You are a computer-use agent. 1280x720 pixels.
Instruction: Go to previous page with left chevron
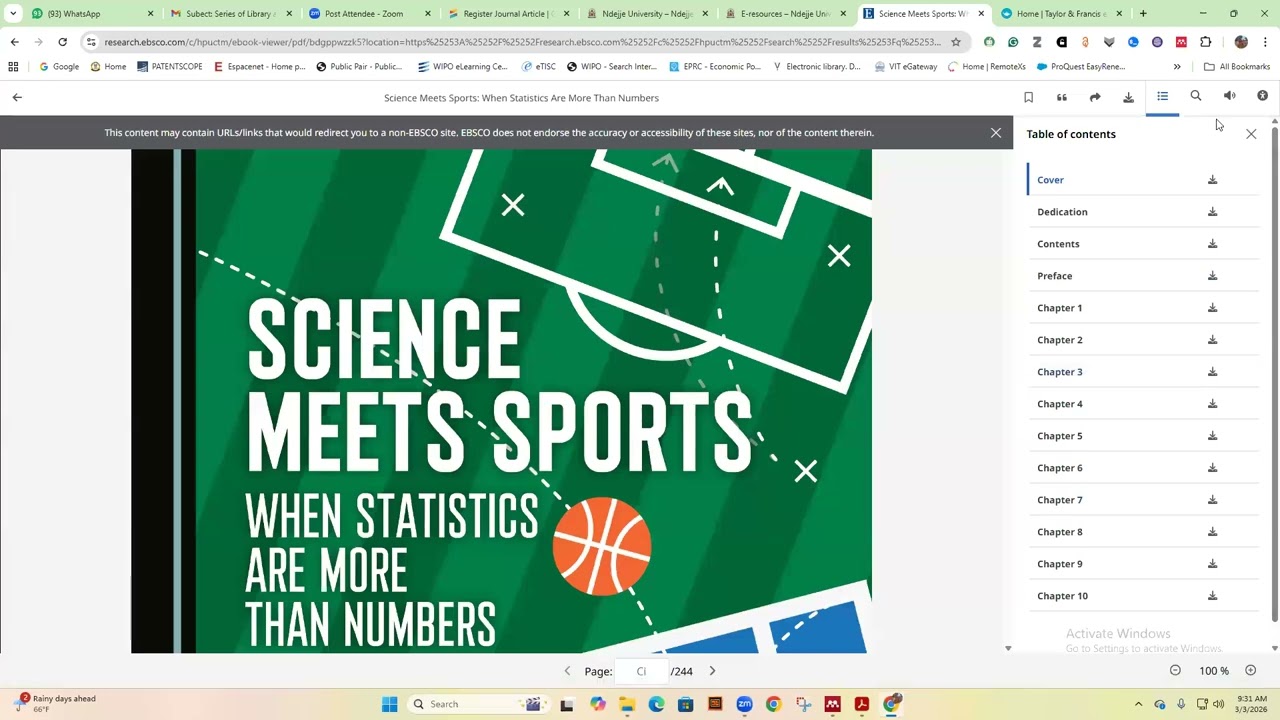[567, 671]
